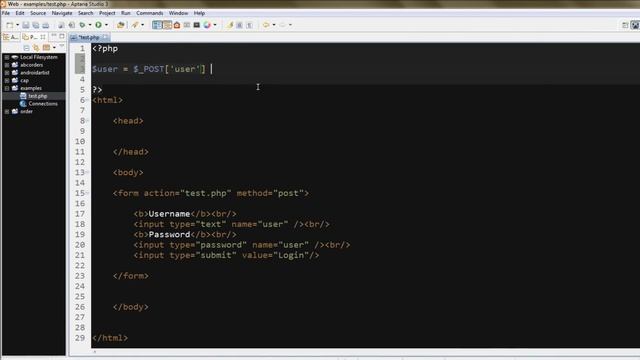This screenshot has height=360, width=640.
Task: Toggle the tan panel layout icon
Action: (x=167, y=25)
